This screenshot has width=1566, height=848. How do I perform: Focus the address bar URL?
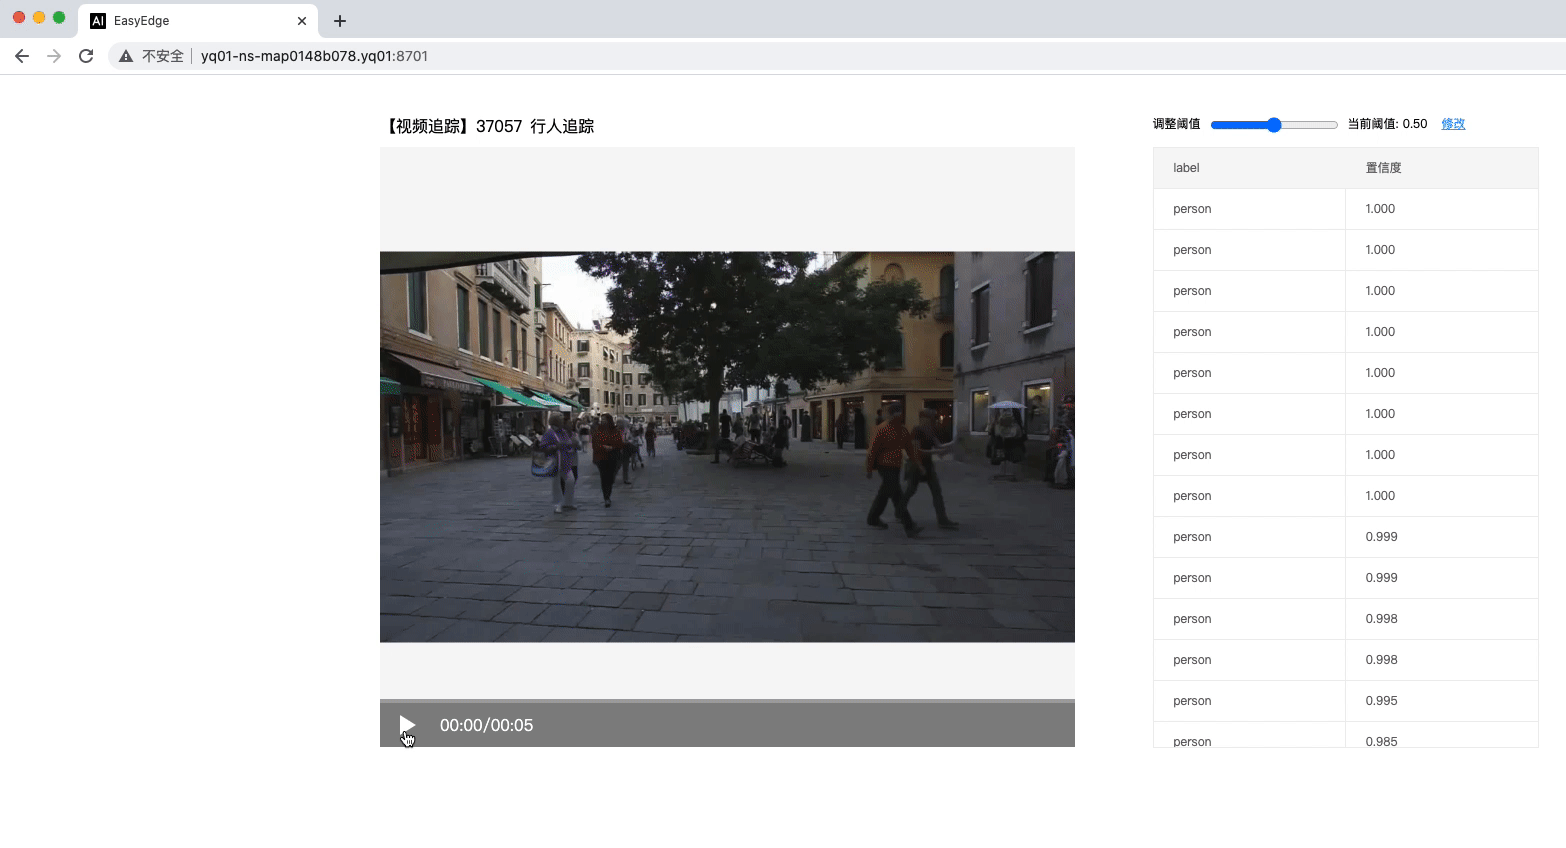tap(314, 56)
